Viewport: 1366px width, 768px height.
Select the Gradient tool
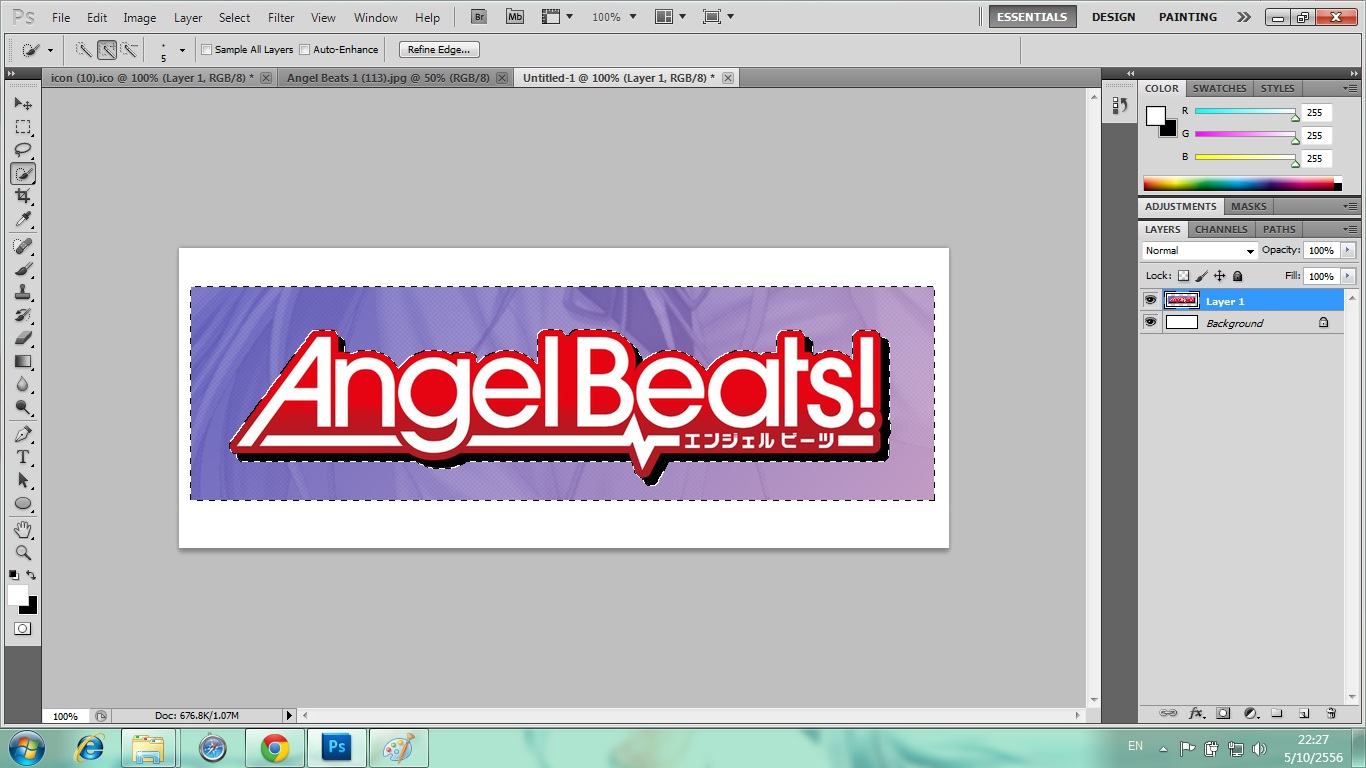[x=23, y=361]
